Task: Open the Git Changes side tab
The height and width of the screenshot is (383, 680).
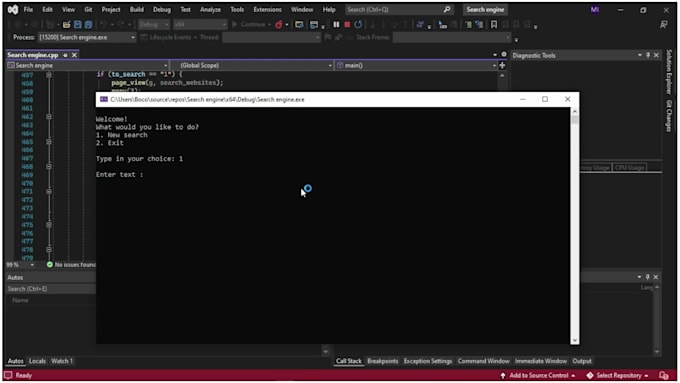Action: point(669,116)
